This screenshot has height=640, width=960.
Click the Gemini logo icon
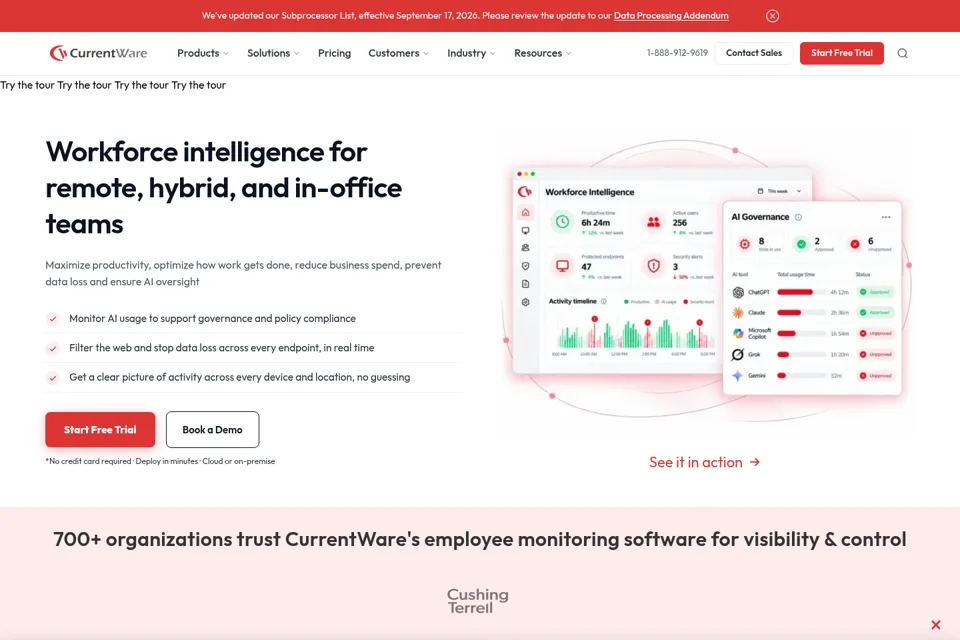738,375
